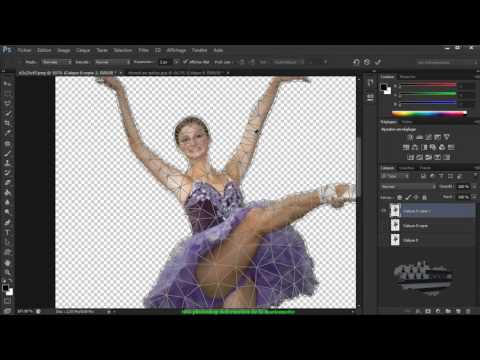Add layer mask icon
The height and width of the screenshot is (360, 480).
point(428,311)
